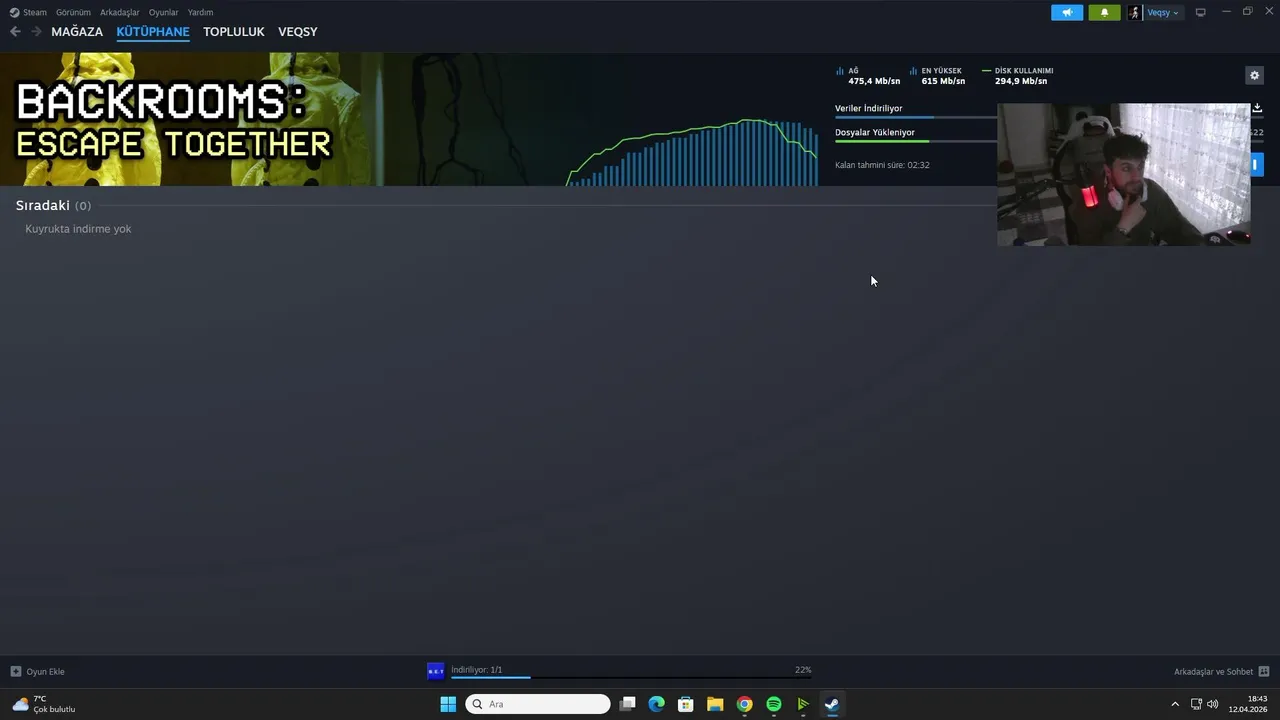This screenshot has width=1280, height=720.
Task: Open the Görünüm menu
Action: coord(73,12)
